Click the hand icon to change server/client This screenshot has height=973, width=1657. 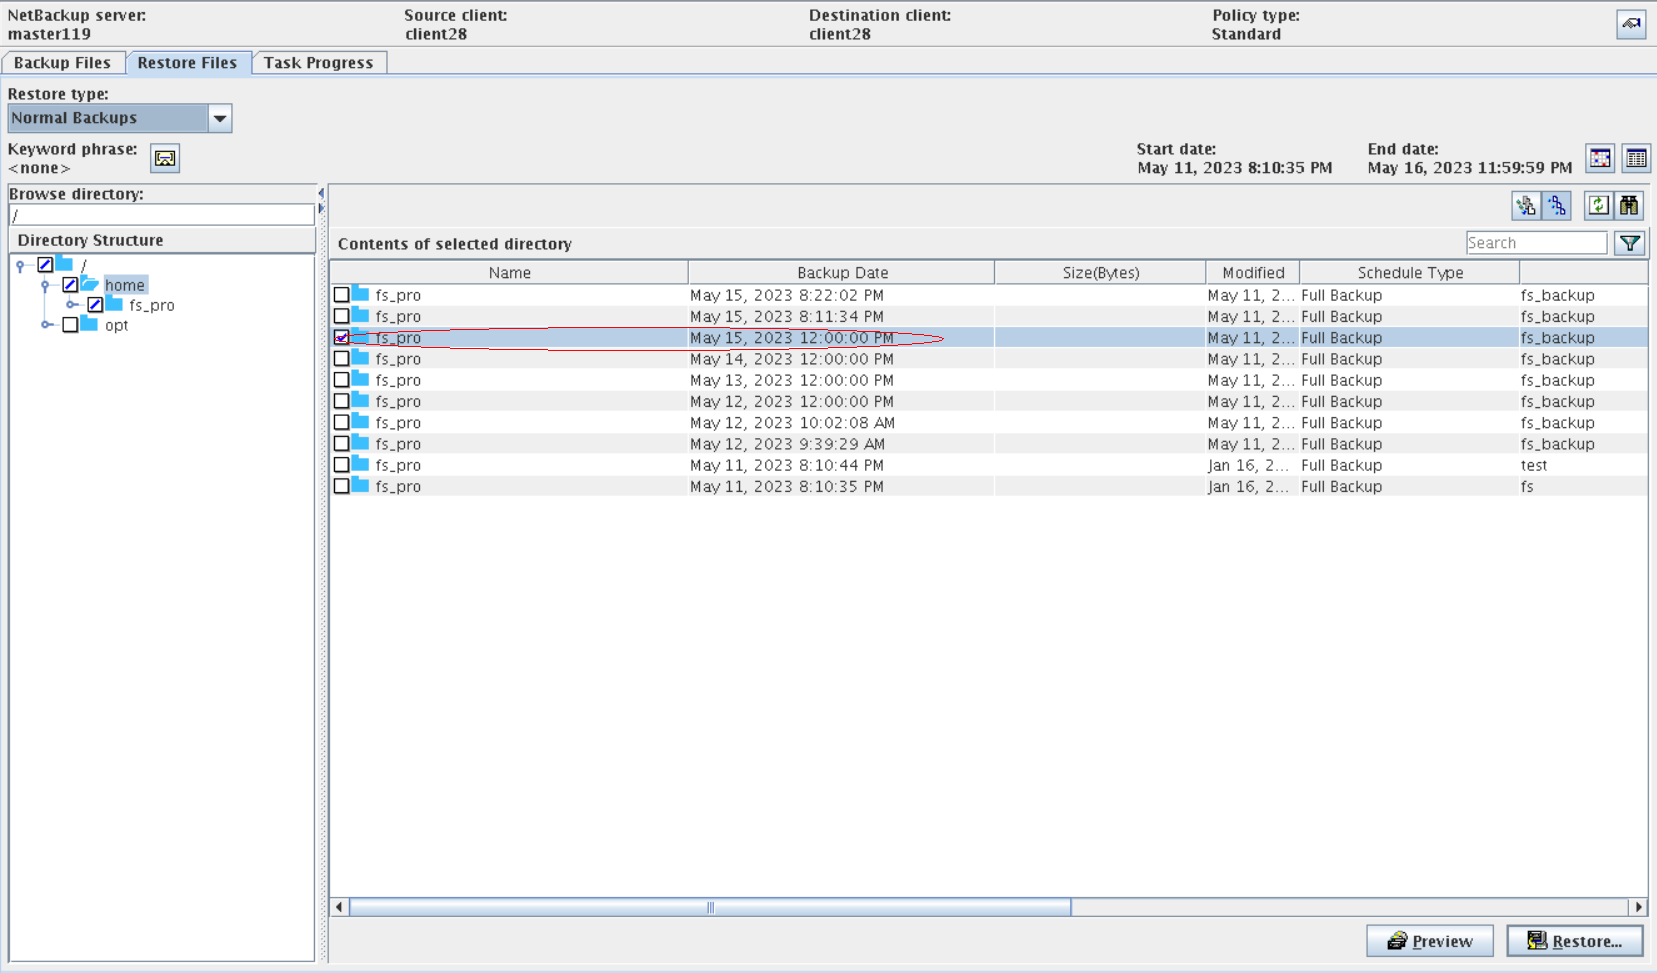[1631, 24]
